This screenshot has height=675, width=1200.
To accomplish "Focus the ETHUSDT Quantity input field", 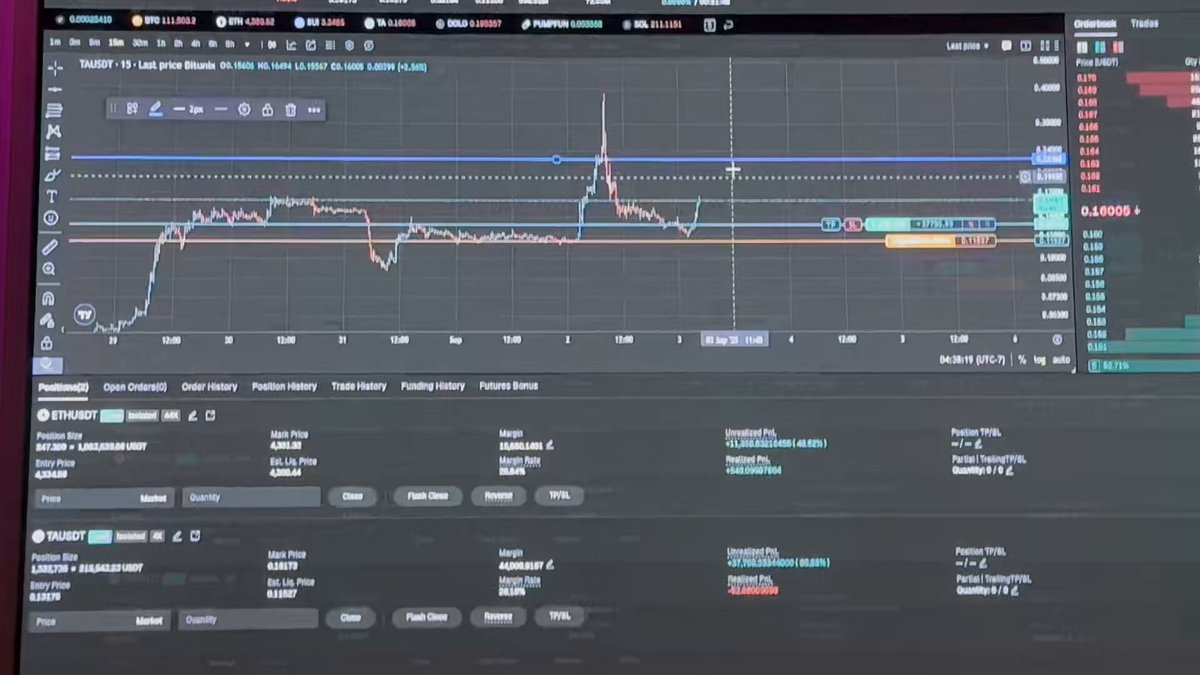I will click(251, 497).
